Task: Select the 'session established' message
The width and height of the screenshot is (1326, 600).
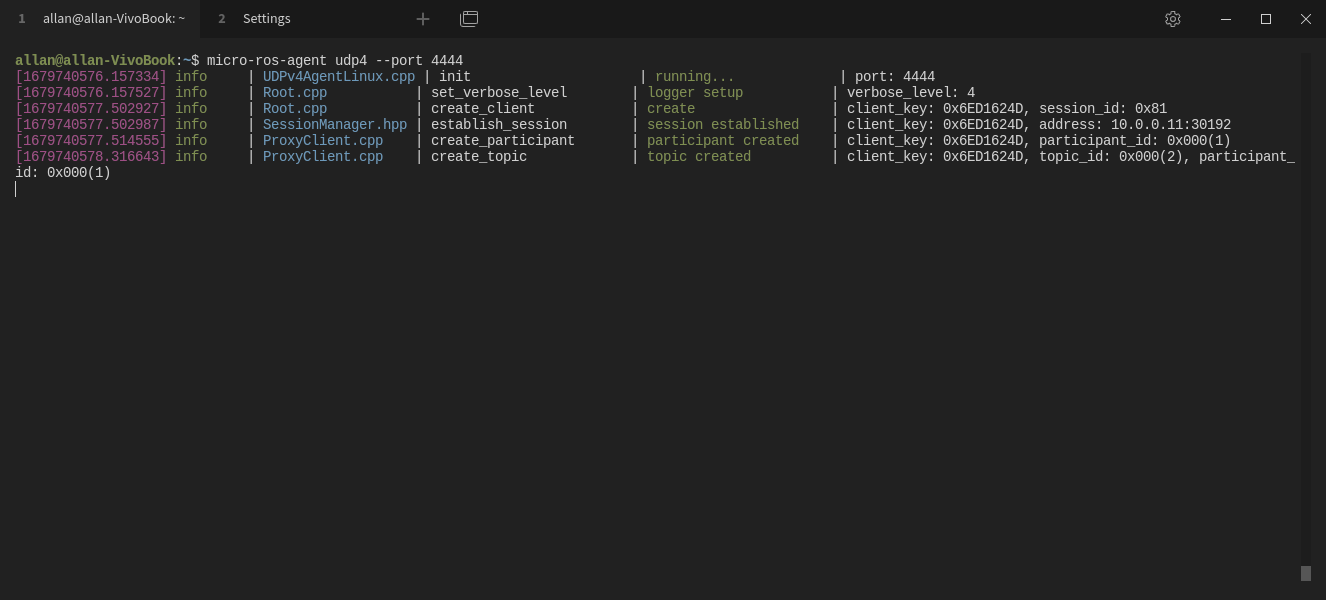Action: [x=722, y=124]
